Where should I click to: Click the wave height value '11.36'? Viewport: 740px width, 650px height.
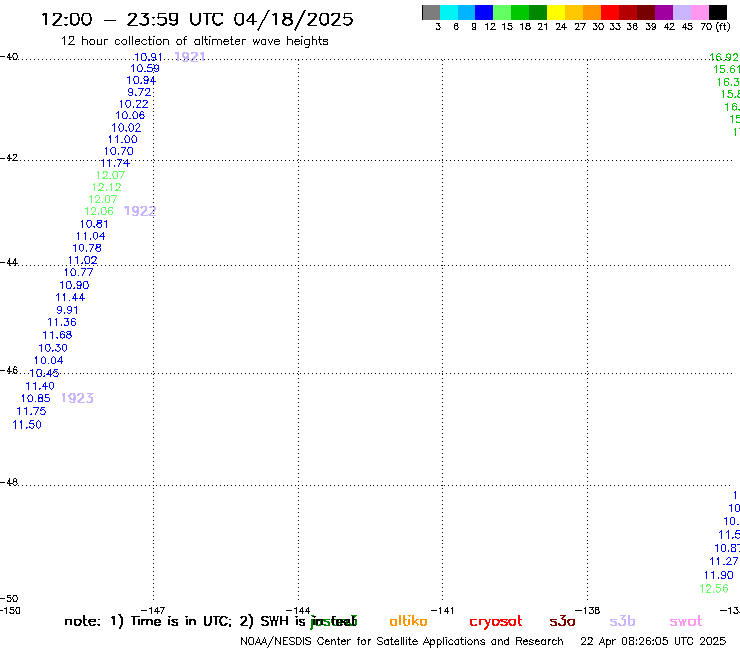click(x=62, y=322)
